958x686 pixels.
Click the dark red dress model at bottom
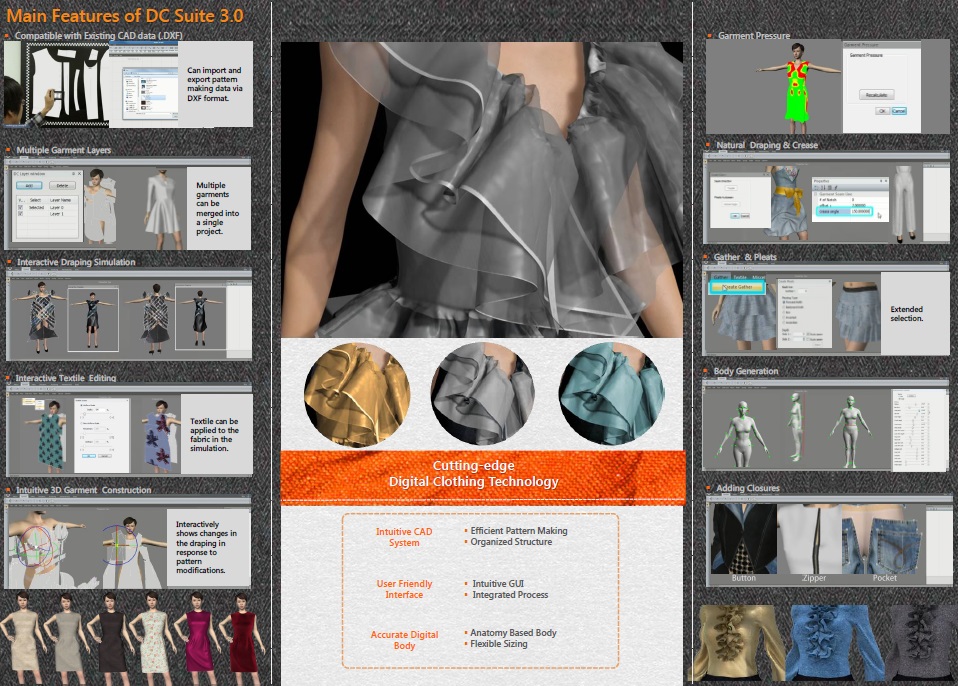click(x=242, y=637)
